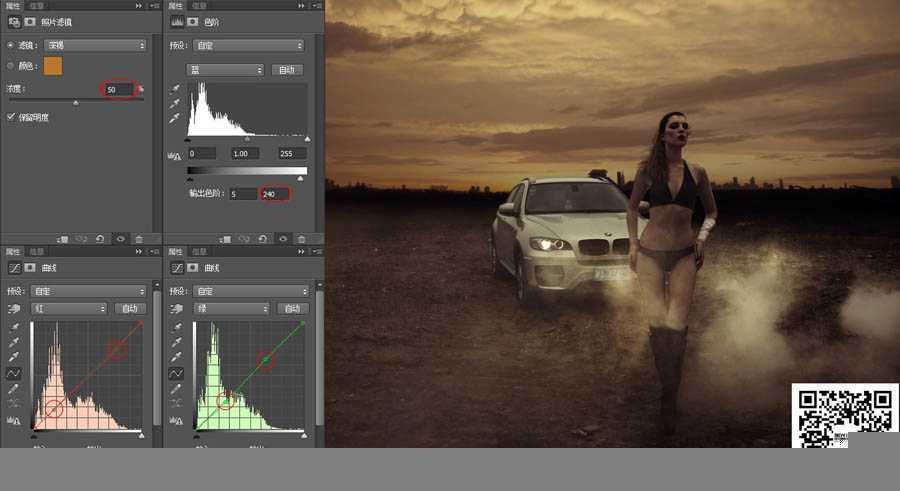The width and height of the screenshot is (900, 491).
Task: Switch to 信息 tab in Photo Filter panel
Action: point(37,5)
